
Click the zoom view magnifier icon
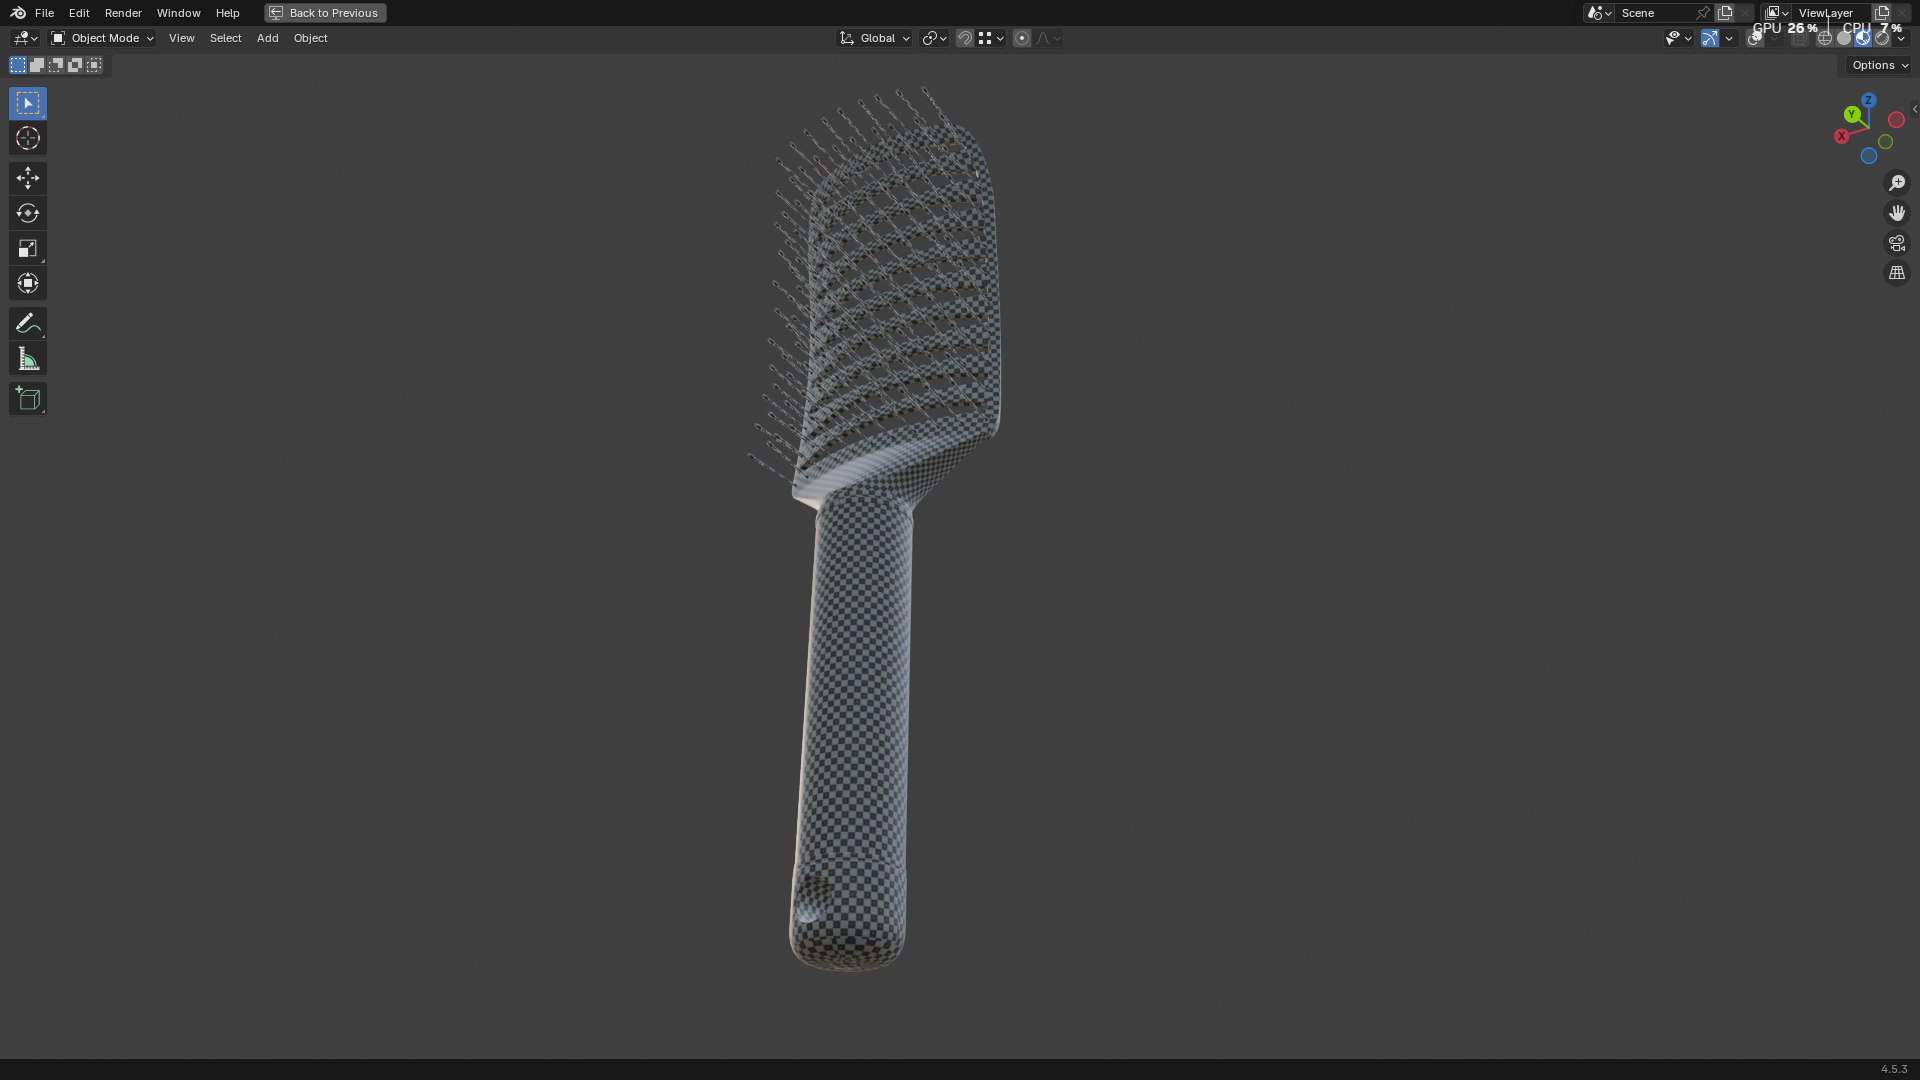point(1897,183)
